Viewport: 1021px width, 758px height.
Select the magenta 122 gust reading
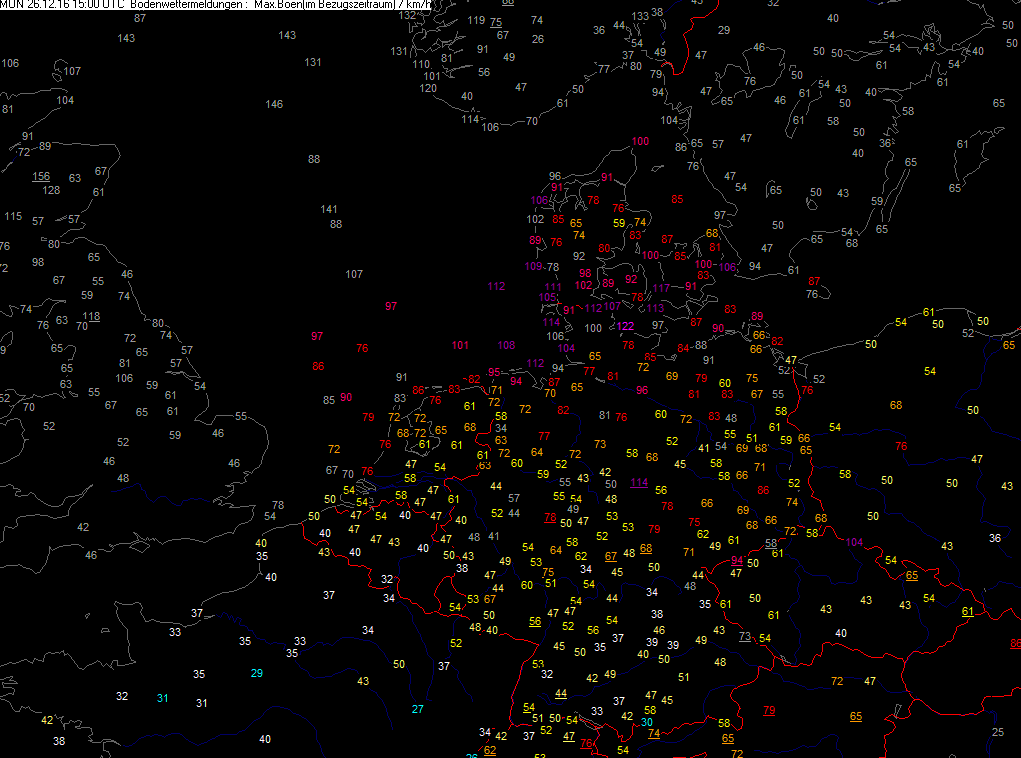pos(625,326)
